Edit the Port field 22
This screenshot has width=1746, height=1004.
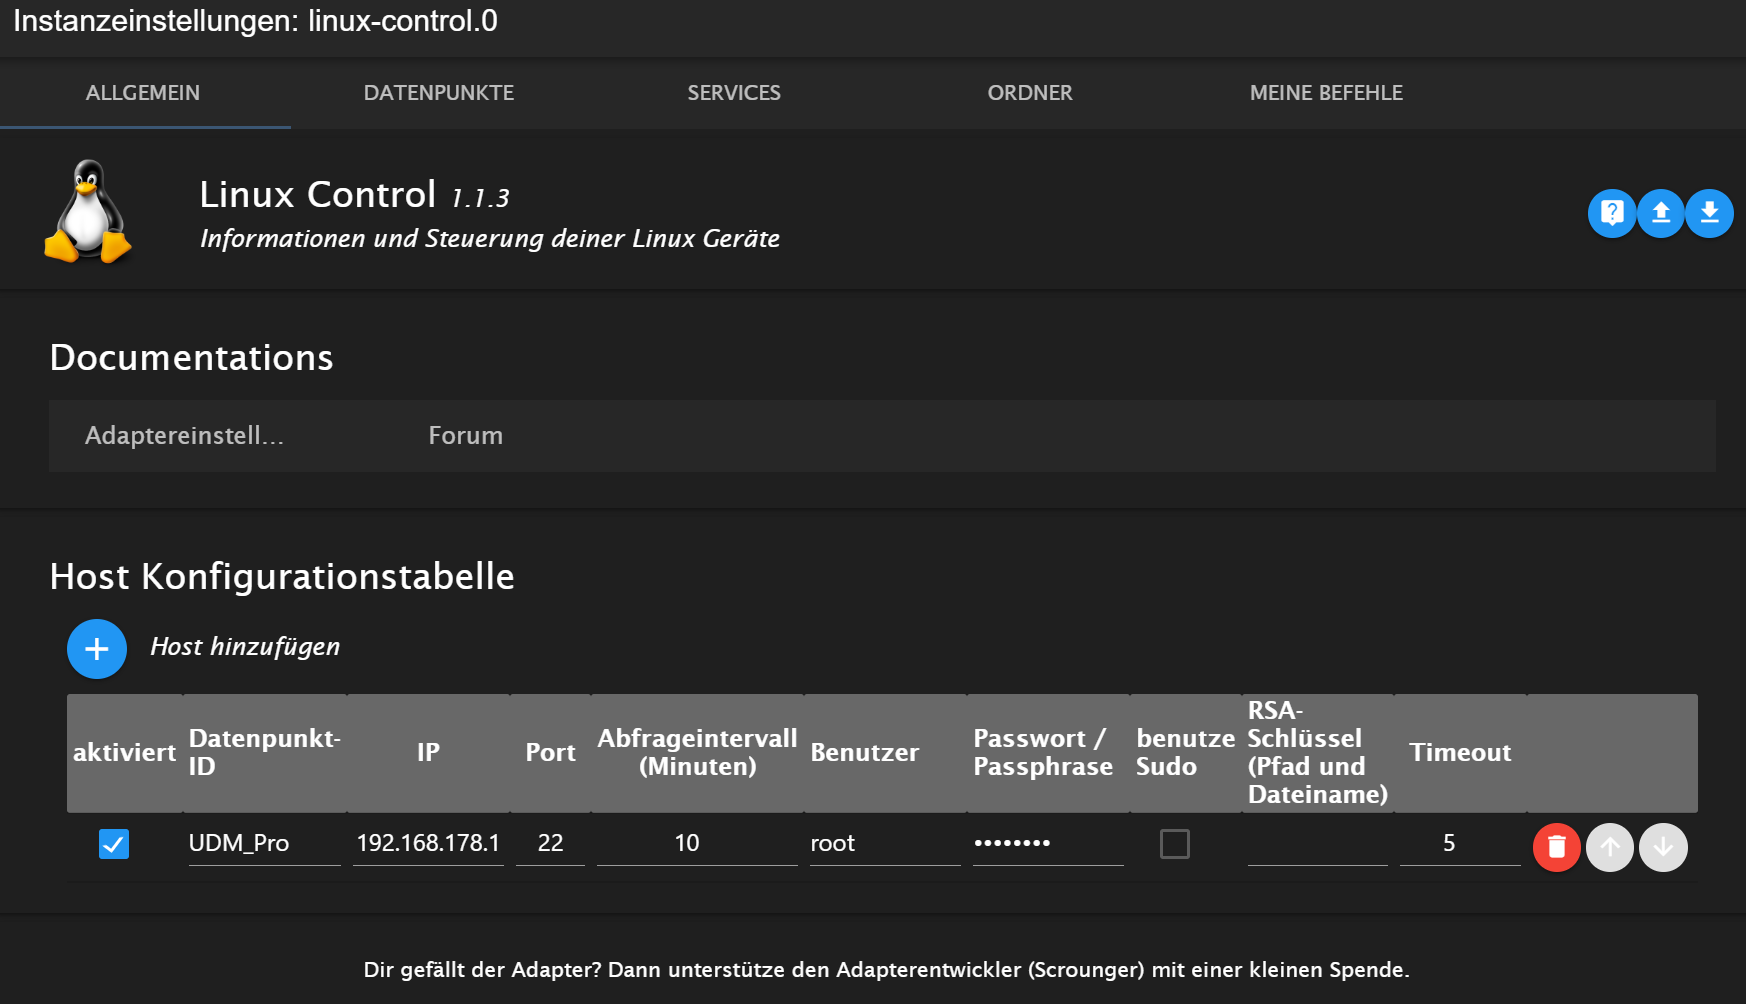pos(550,843)
